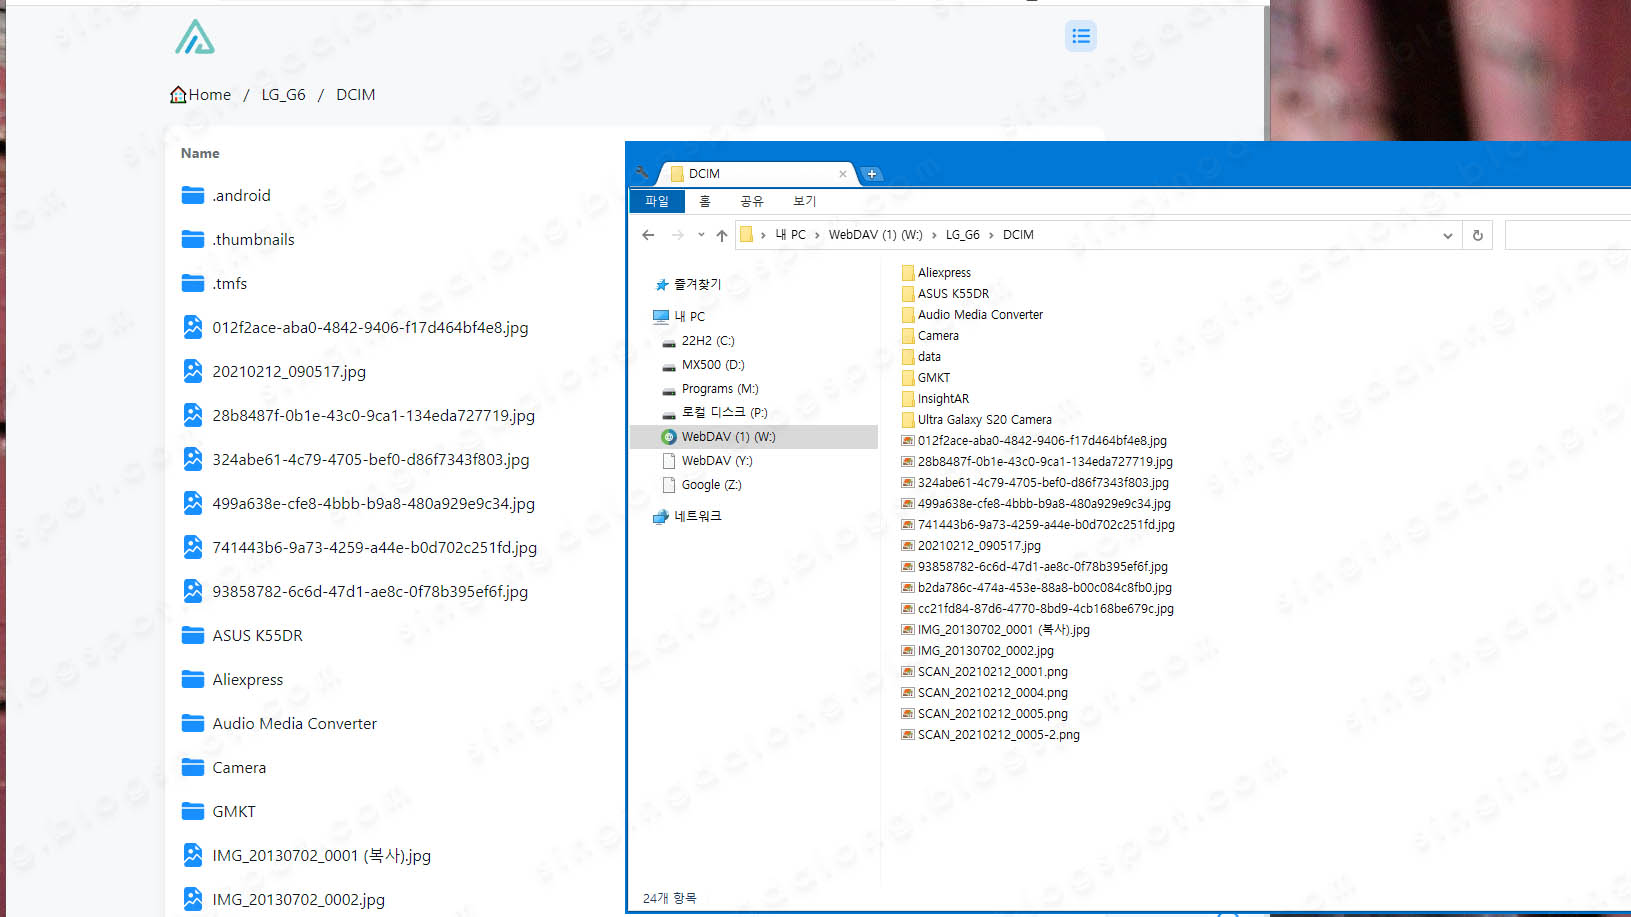Open 012f2ace image file in web list
This screenshot has height=917, width=1631.
370,327
